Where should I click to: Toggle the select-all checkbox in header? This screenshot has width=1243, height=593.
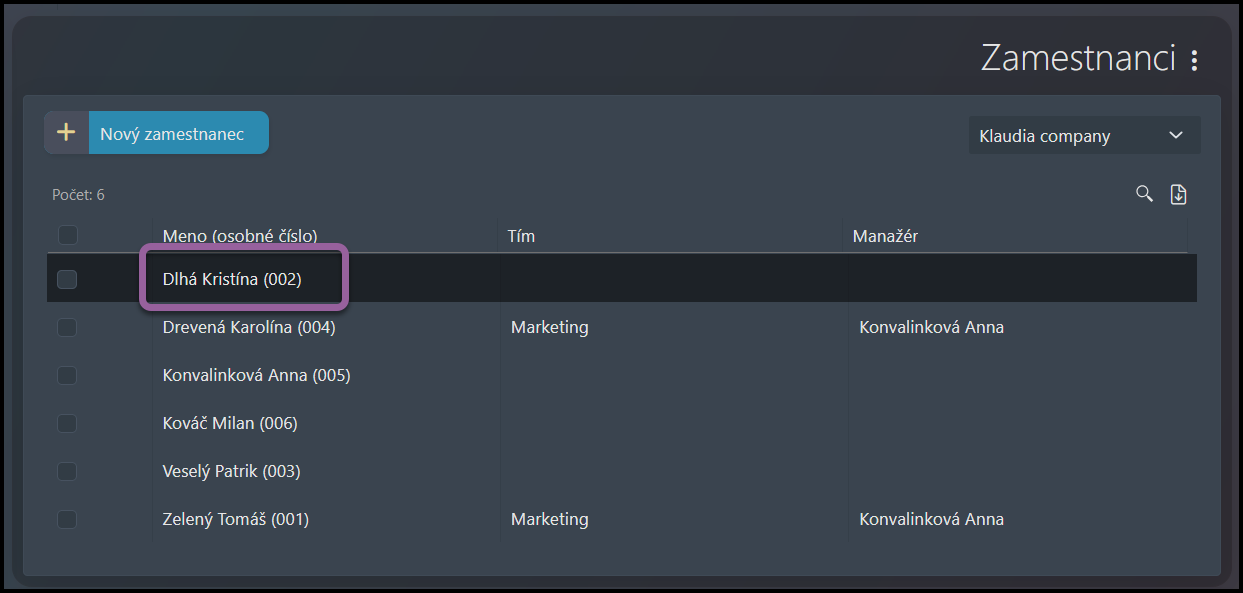coord(67,235)
